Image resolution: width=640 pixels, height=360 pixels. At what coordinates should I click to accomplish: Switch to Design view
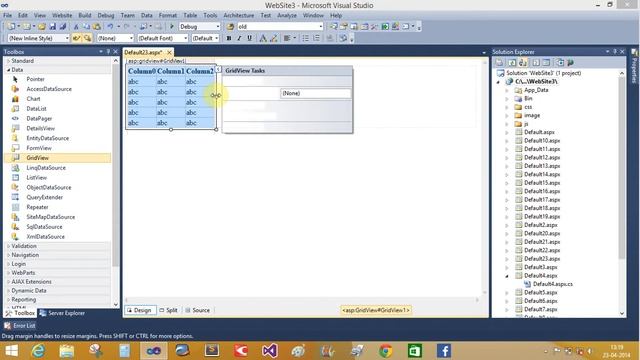pos(140,310)
